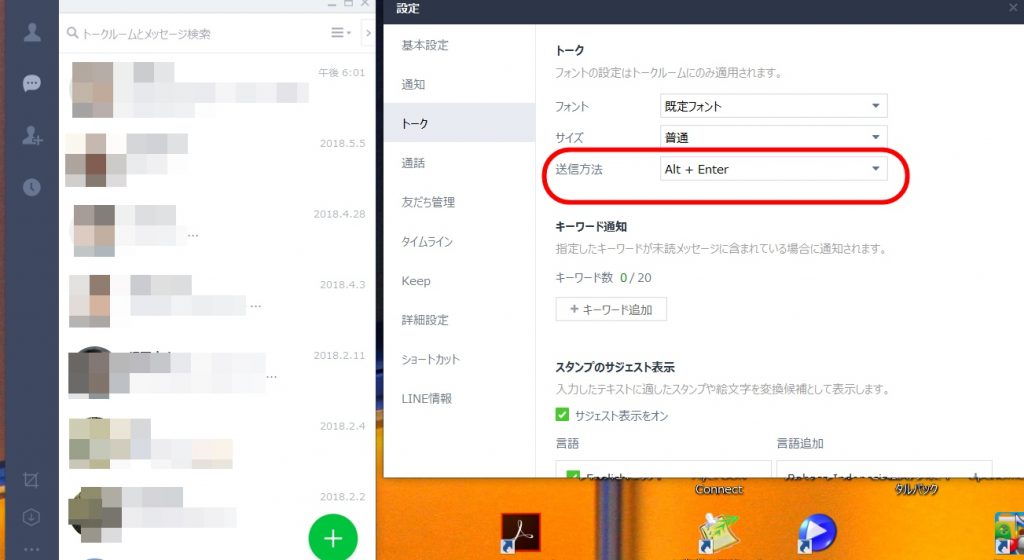
Task: Click the add friend icon
Action: (x=32, y=135)
